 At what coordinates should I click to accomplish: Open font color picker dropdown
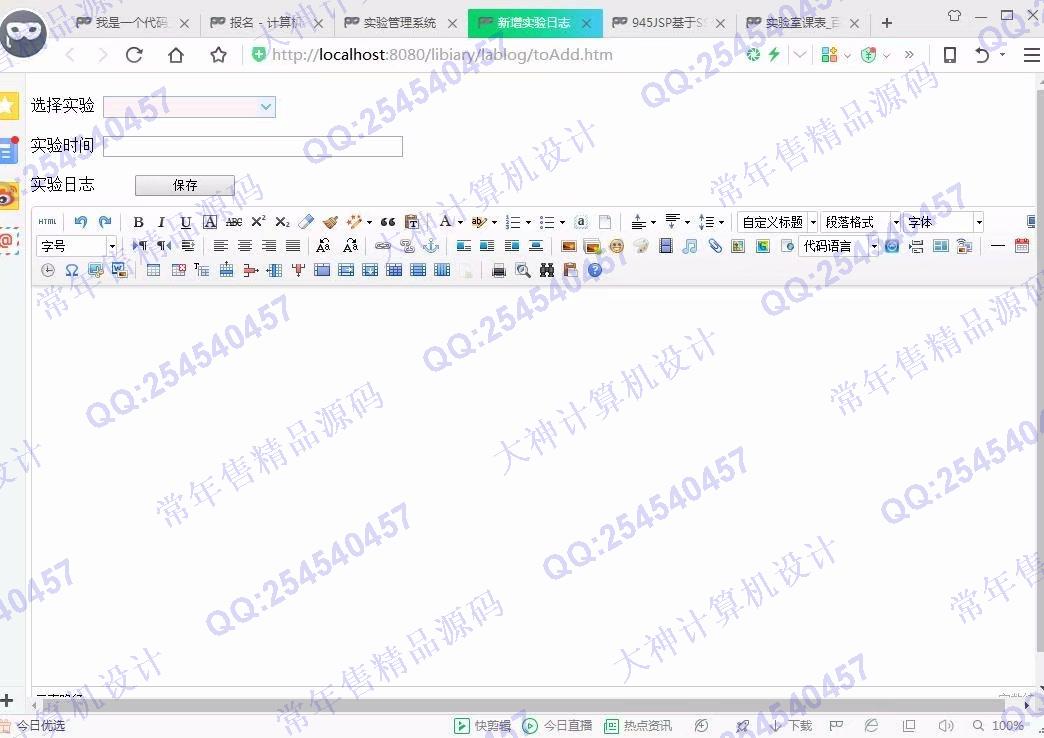tap(460, 222)
